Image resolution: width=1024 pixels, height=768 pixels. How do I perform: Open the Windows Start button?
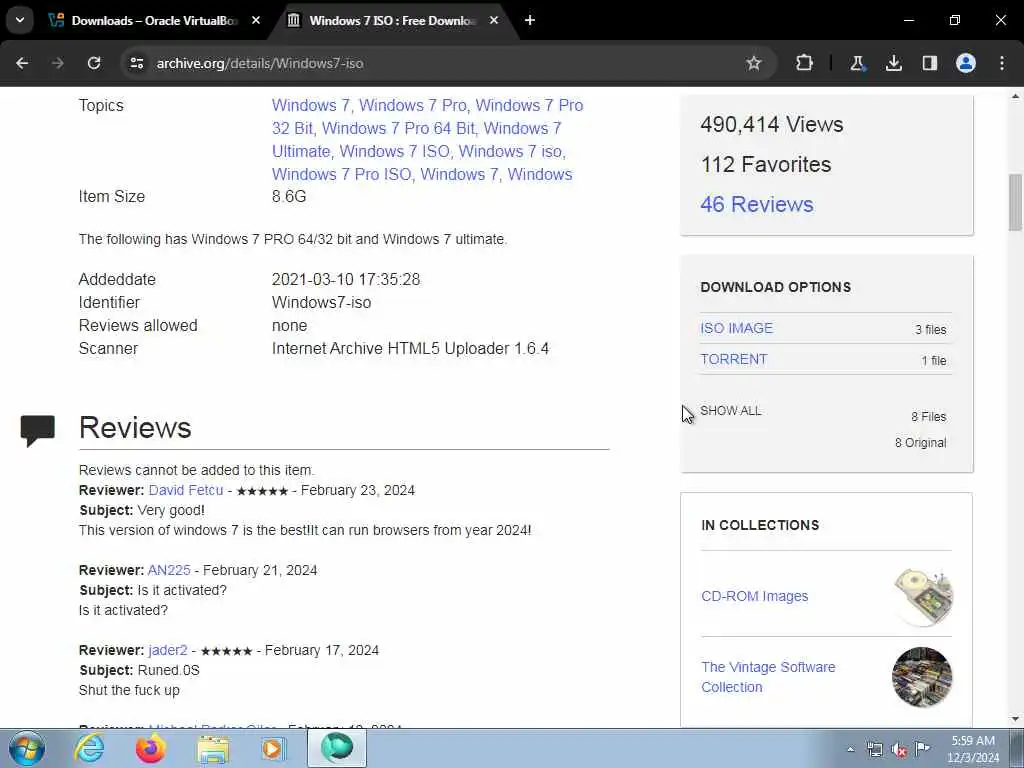(x=27, y=748)
